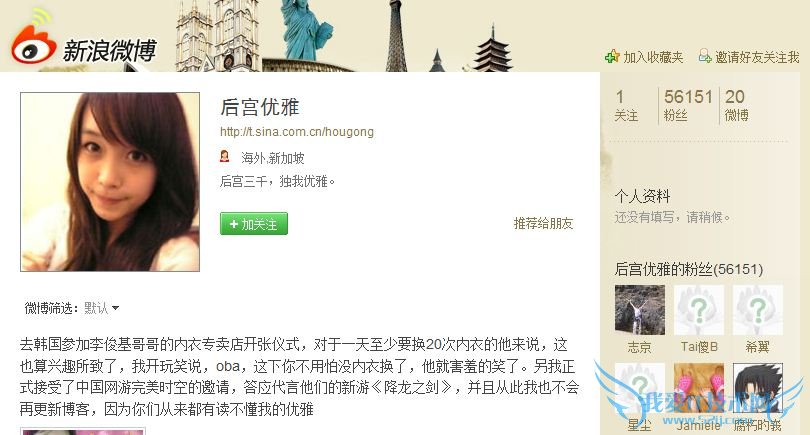Click 加入收藏夹 text link

coord(653,57)
